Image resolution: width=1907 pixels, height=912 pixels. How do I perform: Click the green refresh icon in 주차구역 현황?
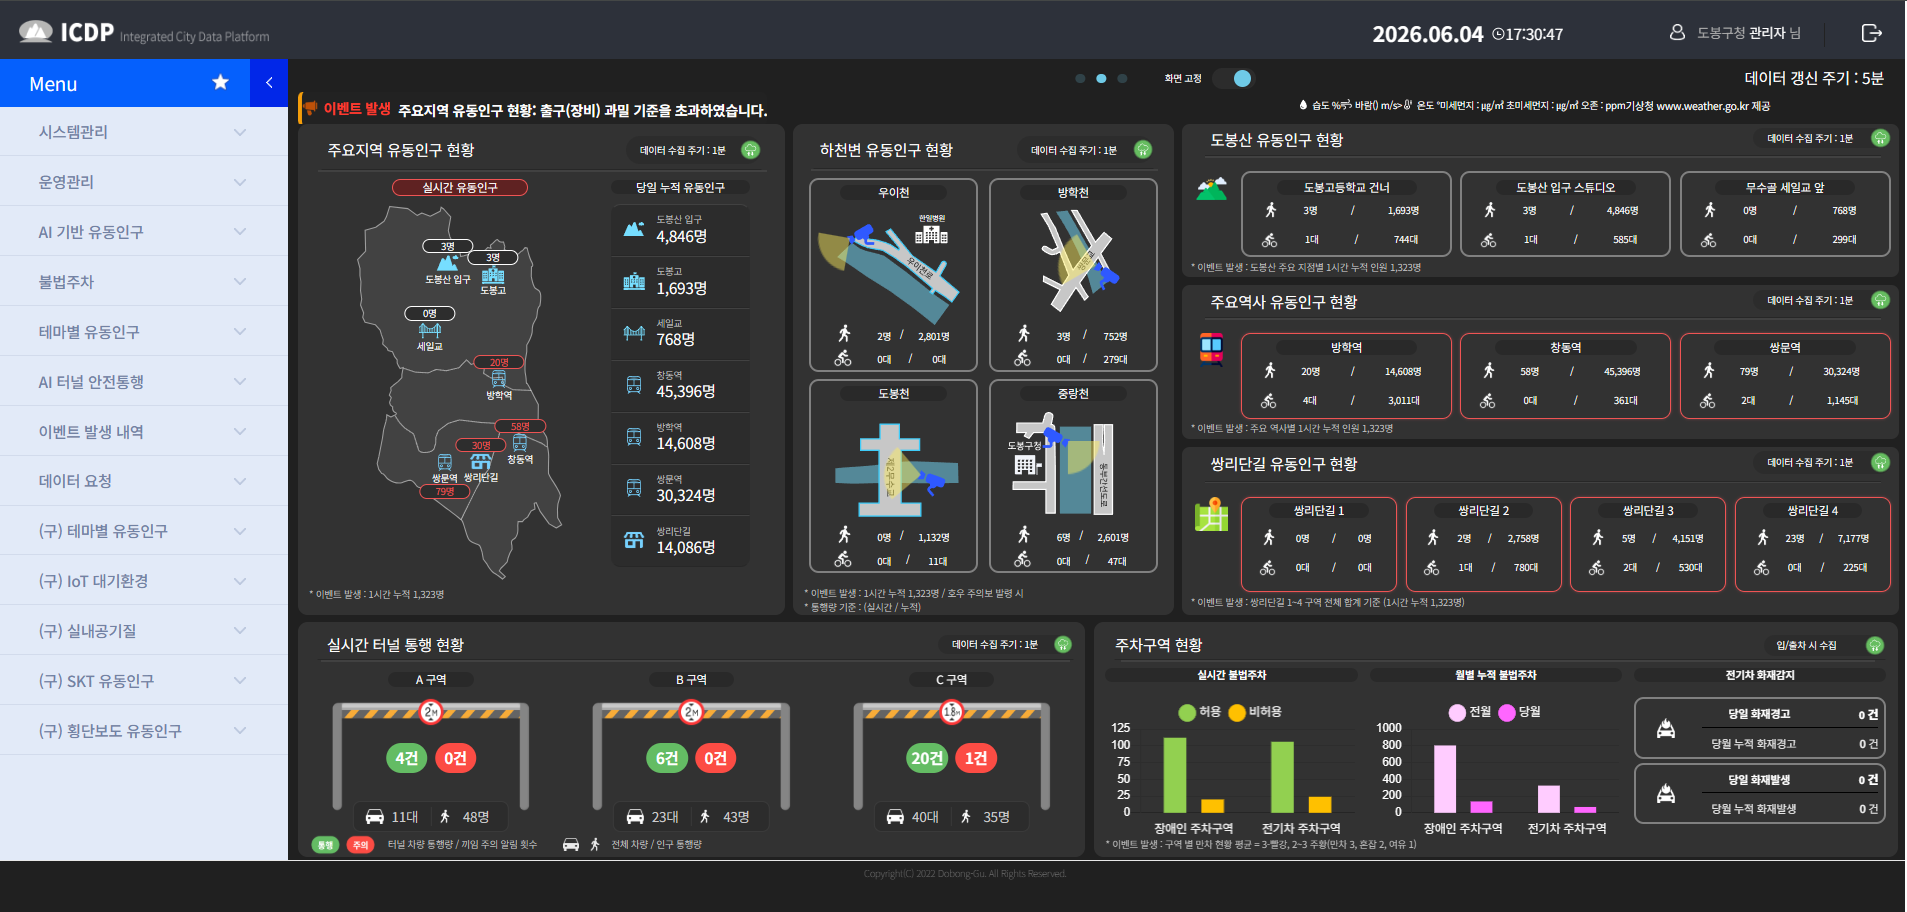pos(1875,646)
